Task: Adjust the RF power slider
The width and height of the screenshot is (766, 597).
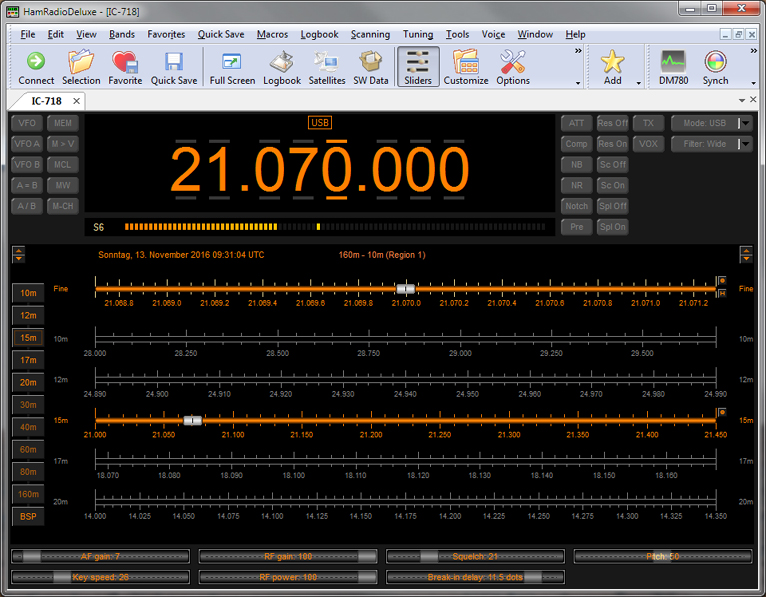Action: point(288,577)
